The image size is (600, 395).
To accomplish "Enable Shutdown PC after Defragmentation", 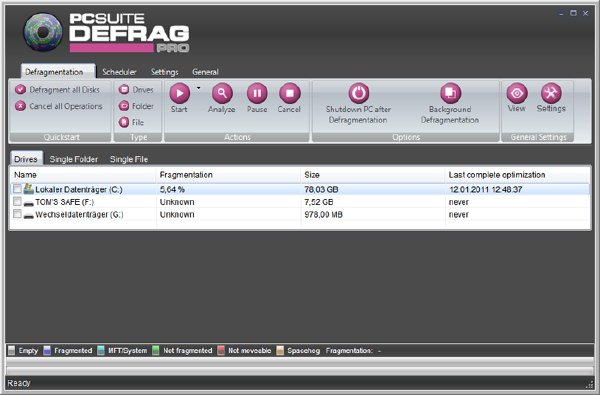I will click(x=359, y=93).
